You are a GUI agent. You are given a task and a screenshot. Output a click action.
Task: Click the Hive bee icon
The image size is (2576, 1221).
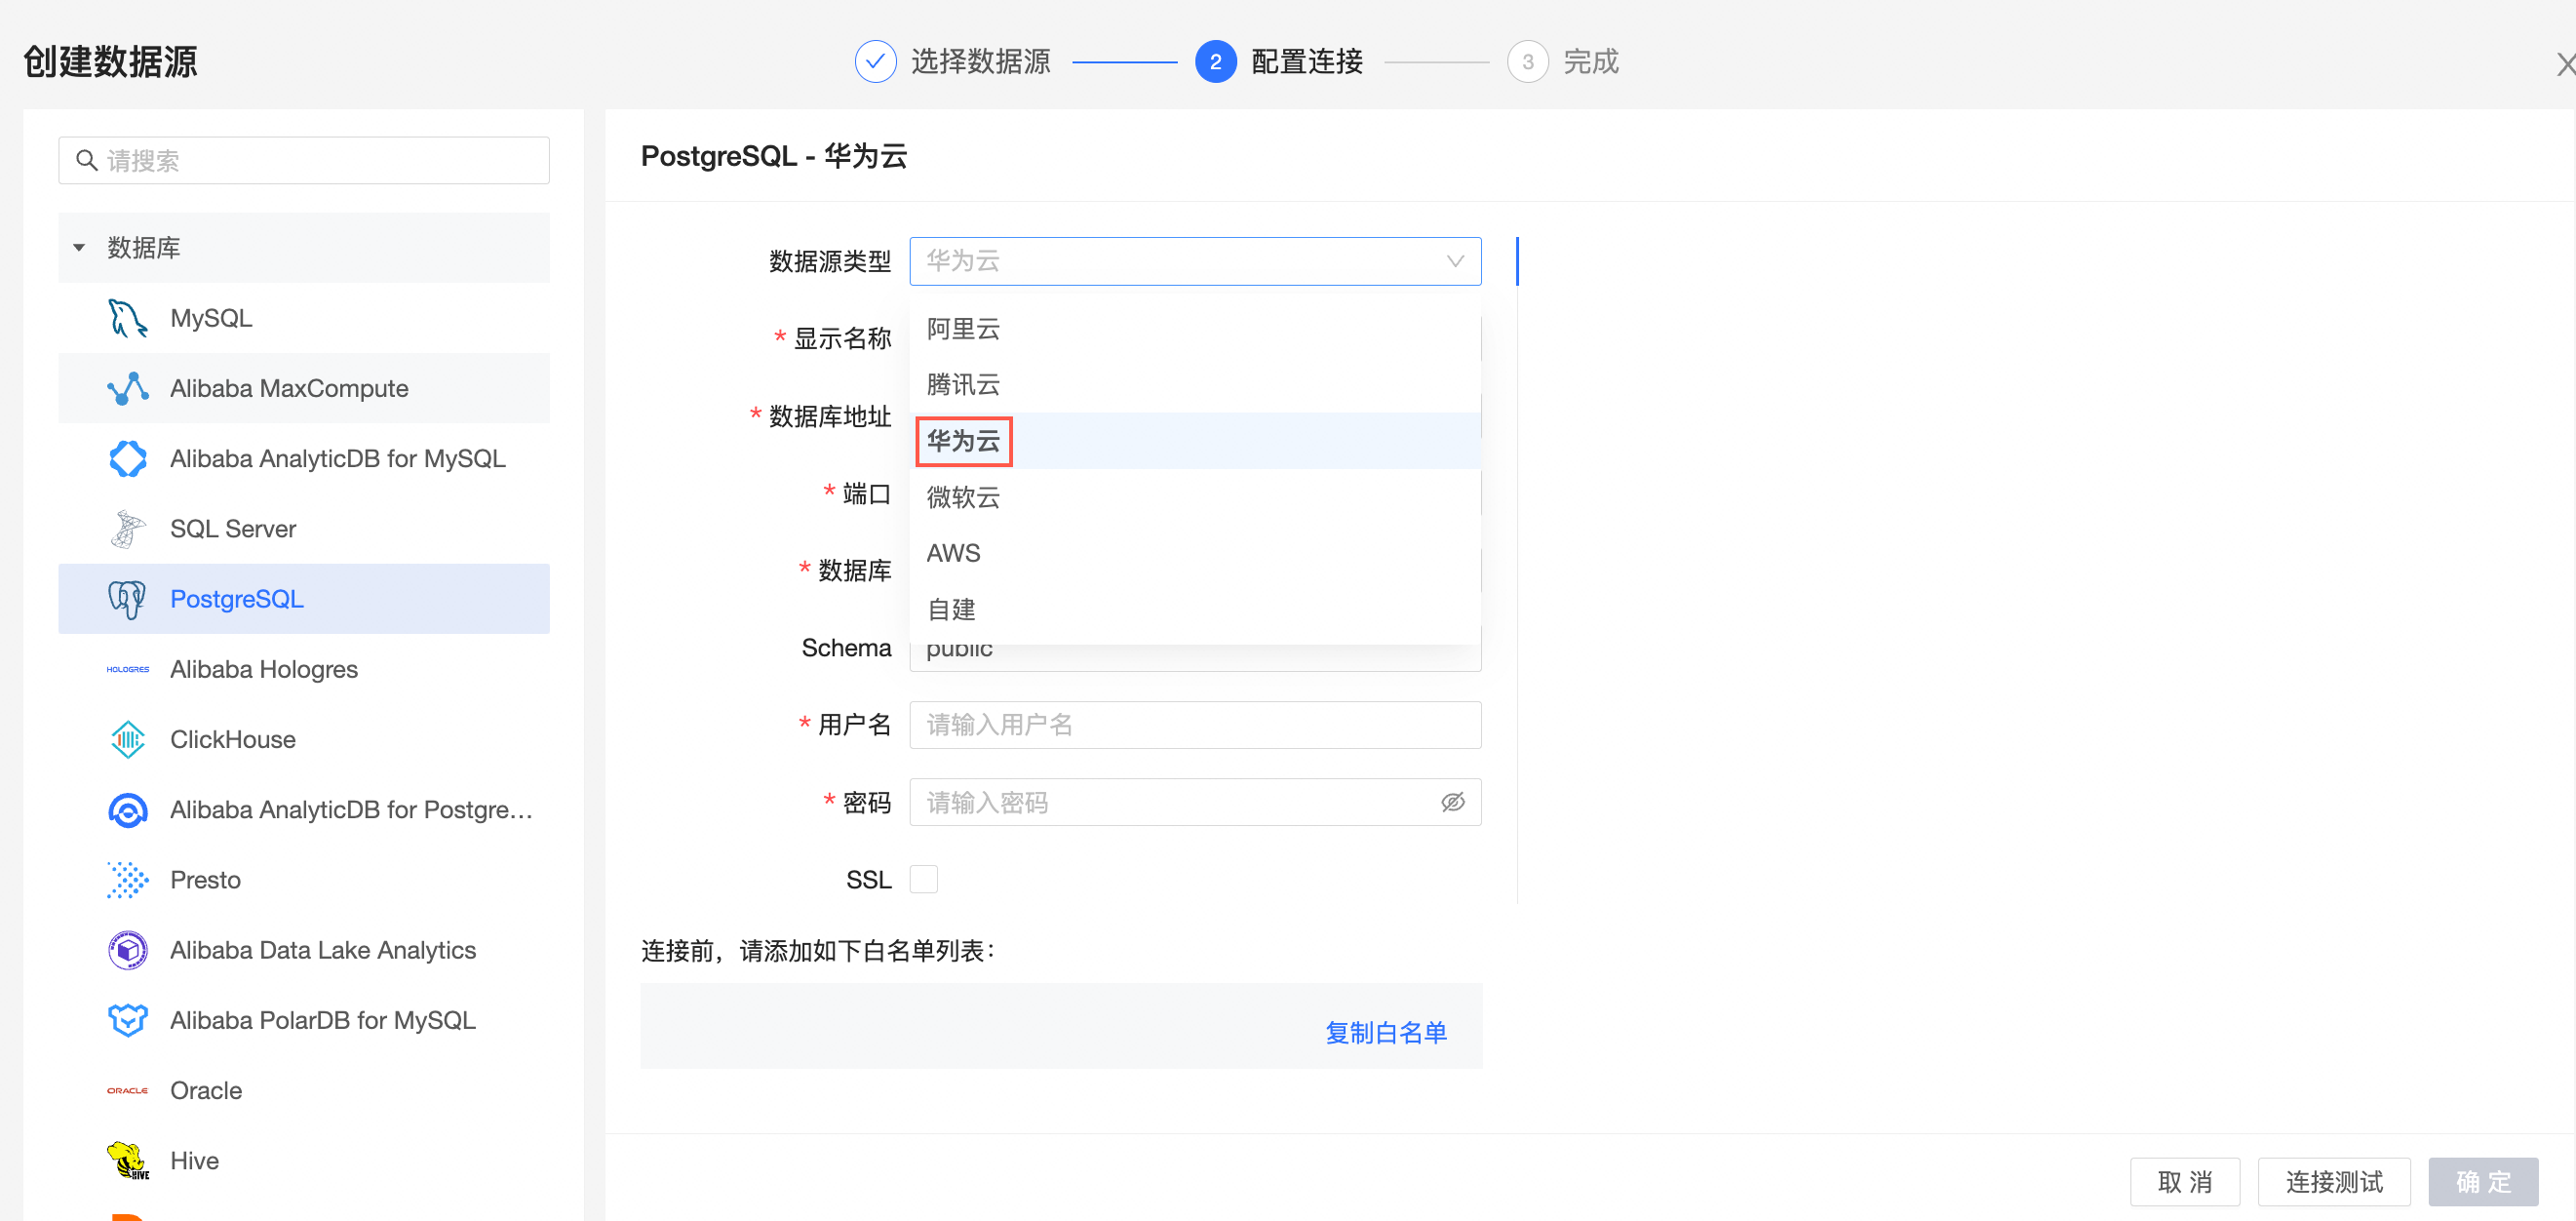click(127, 1160)
